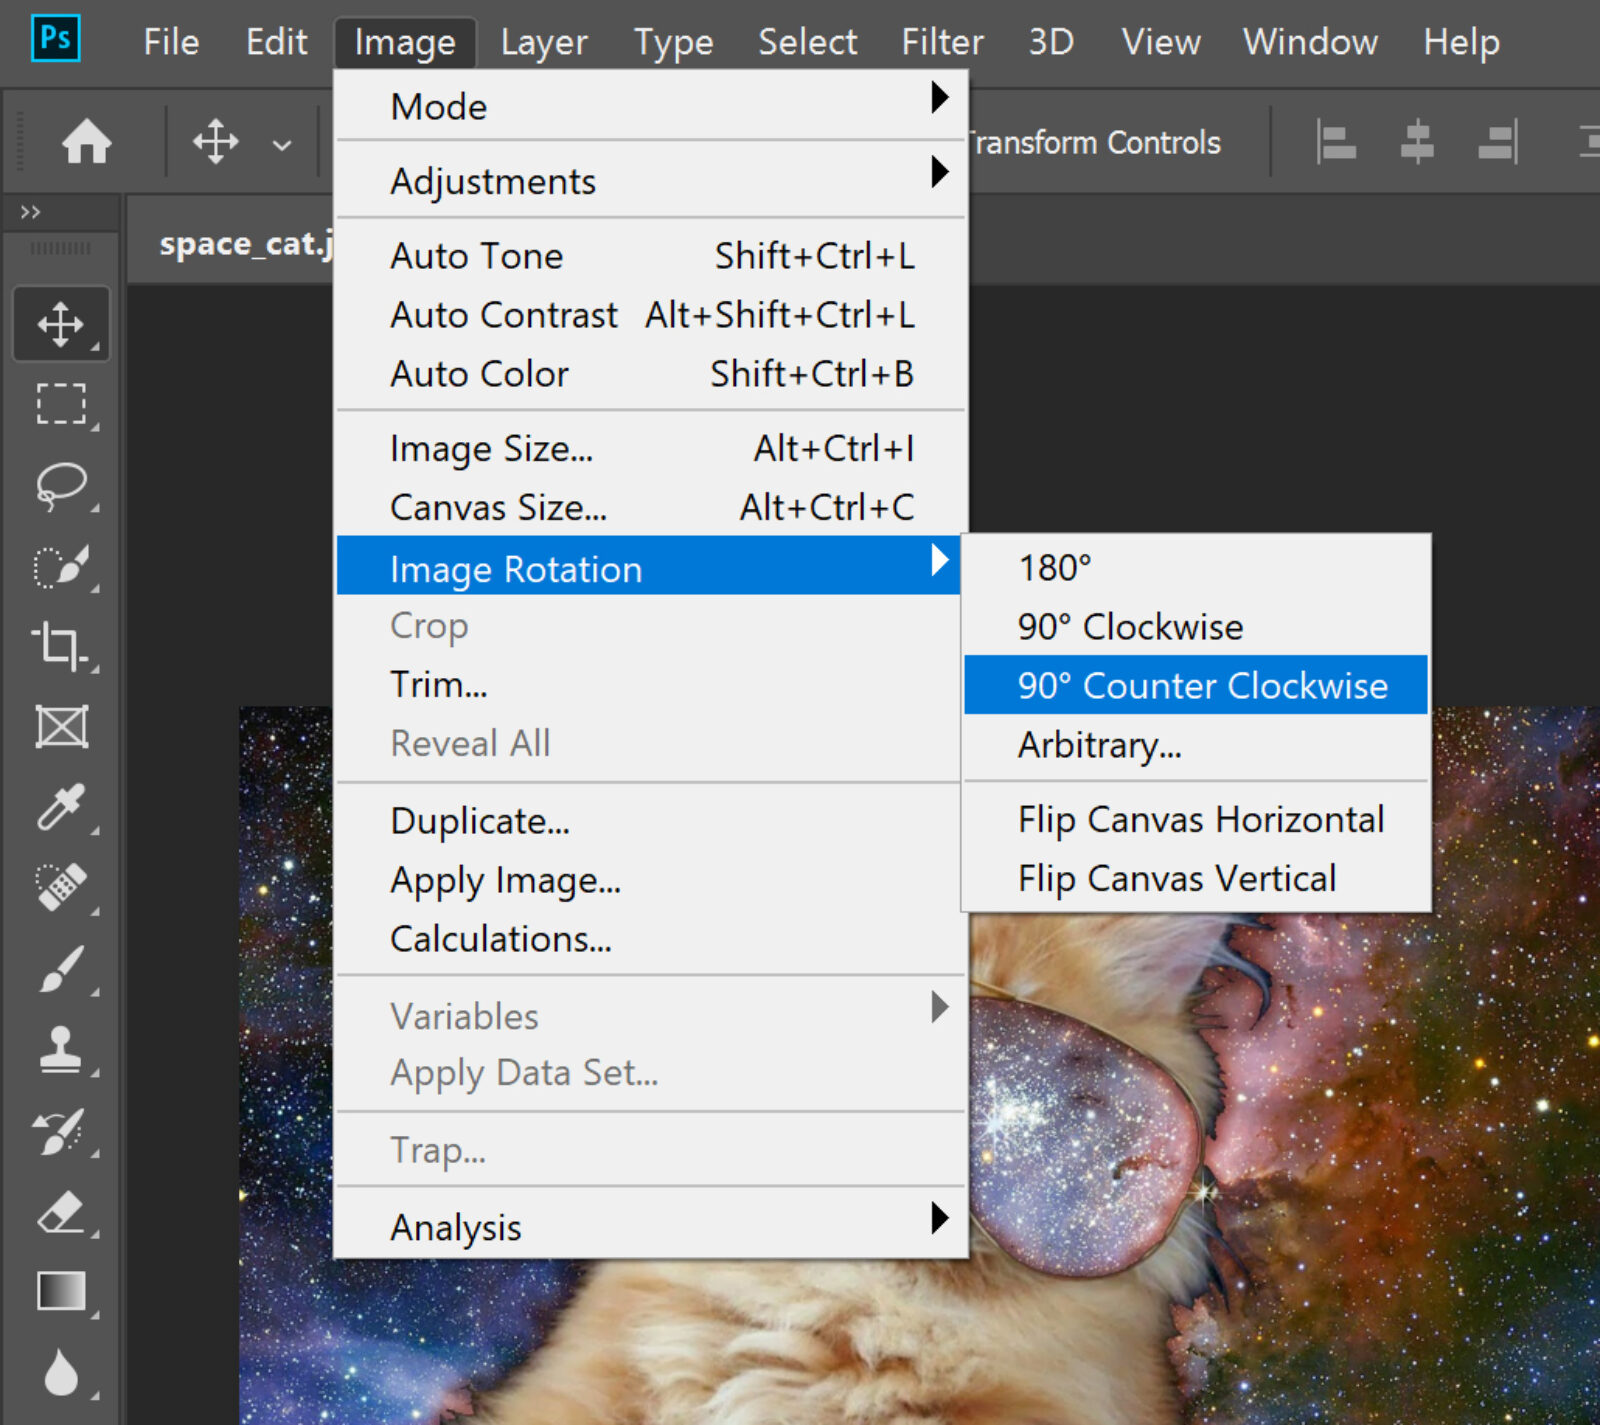Open the 3D menu
The width and height of the screenshot is (1600, 1425).
click(1052, 42)
